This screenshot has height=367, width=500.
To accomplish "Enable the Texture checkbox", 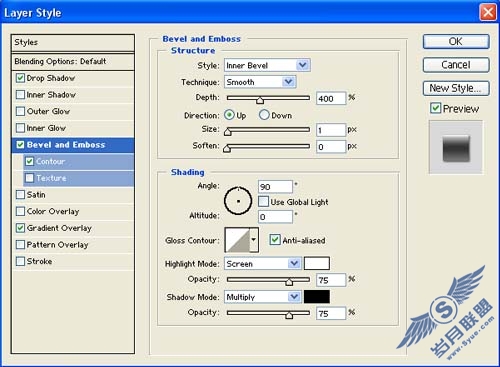I will [29, 178].
